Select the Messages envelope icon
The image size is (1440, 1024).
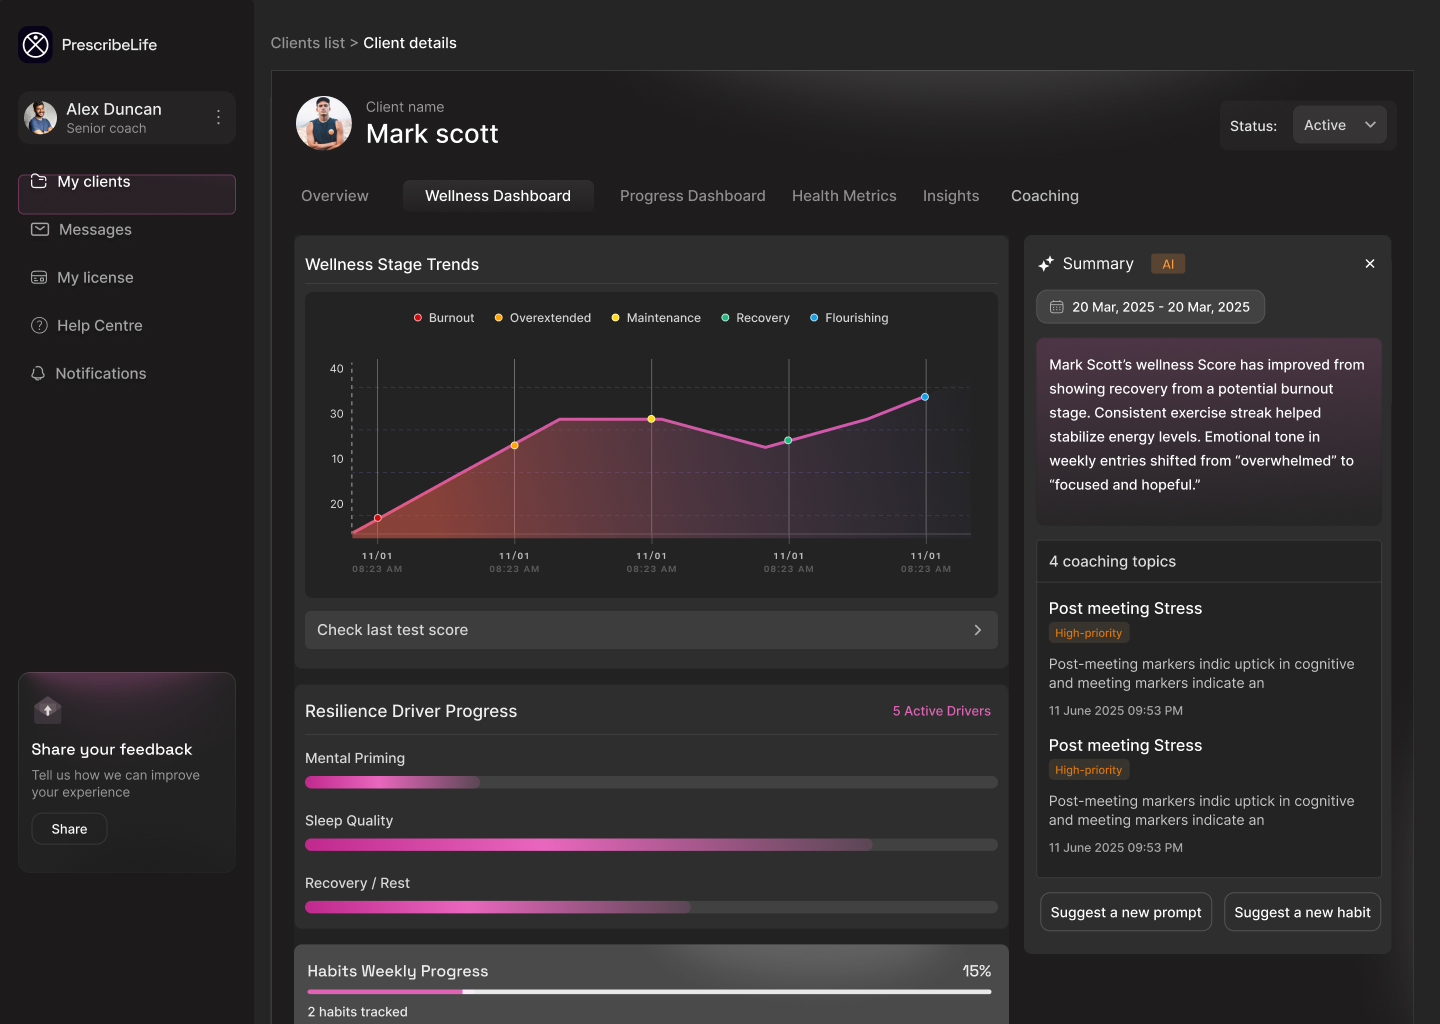(x=38, y=229)
